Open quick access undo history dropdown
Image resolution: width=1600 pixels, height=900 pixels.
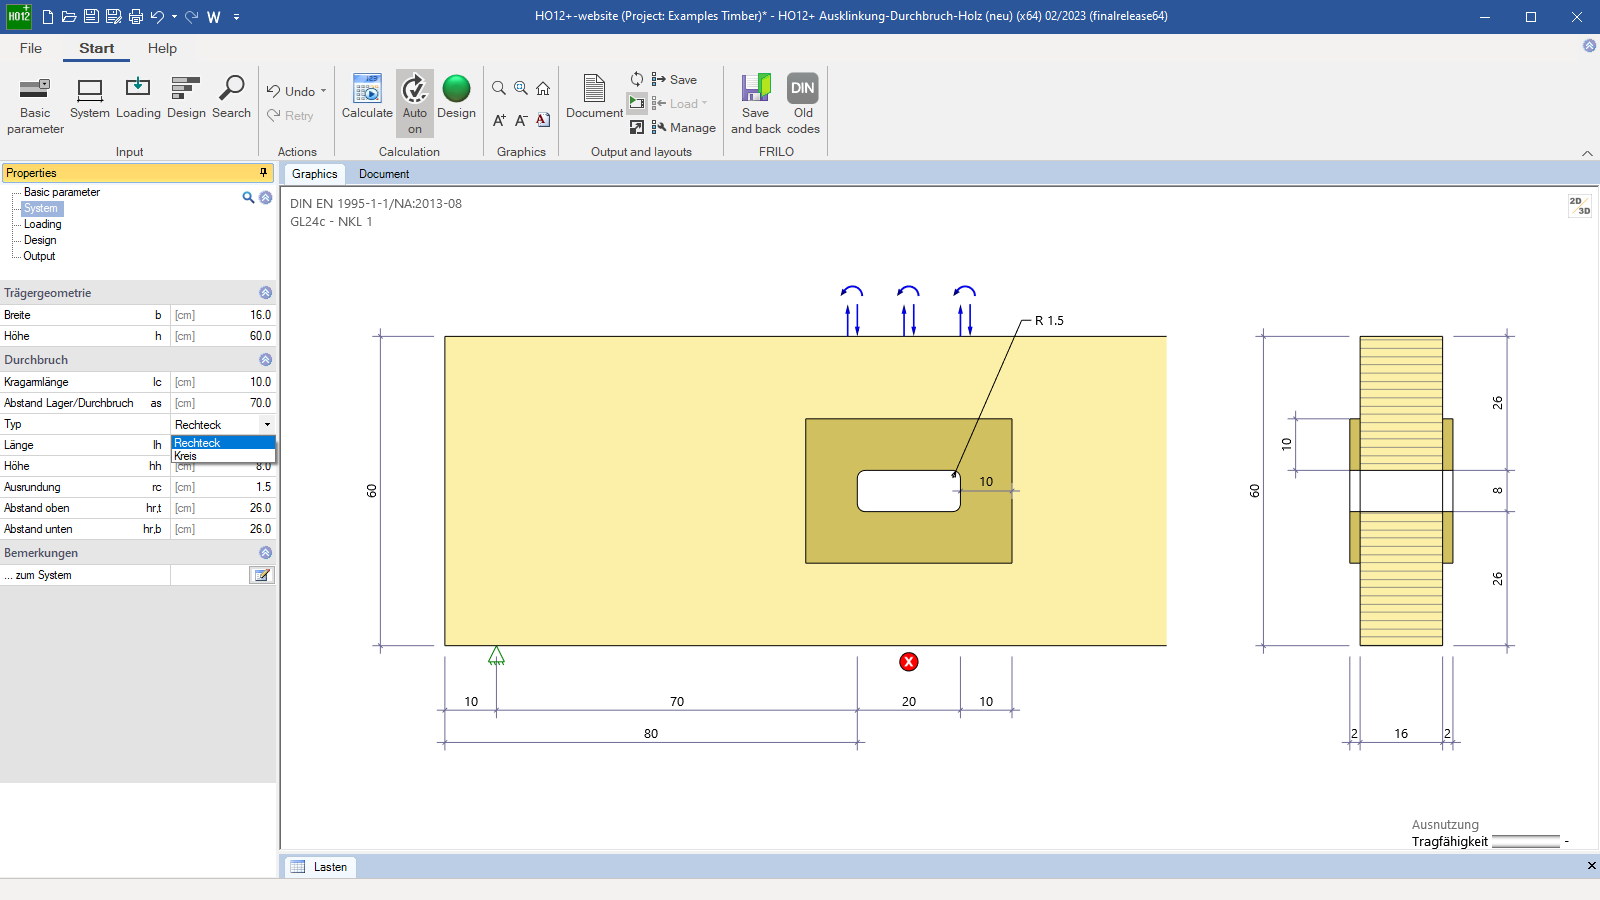(x=174, y=17)
